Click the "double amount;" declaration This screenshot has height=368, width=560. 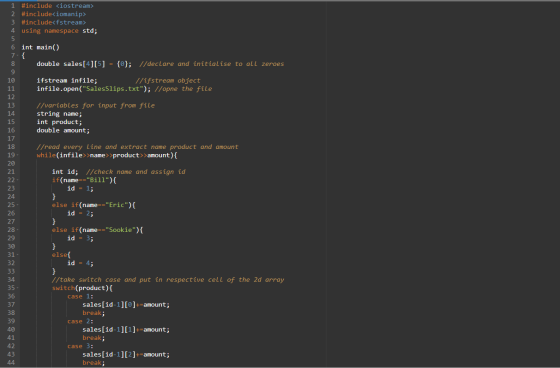pyautogui.click(x=63, y=130)
